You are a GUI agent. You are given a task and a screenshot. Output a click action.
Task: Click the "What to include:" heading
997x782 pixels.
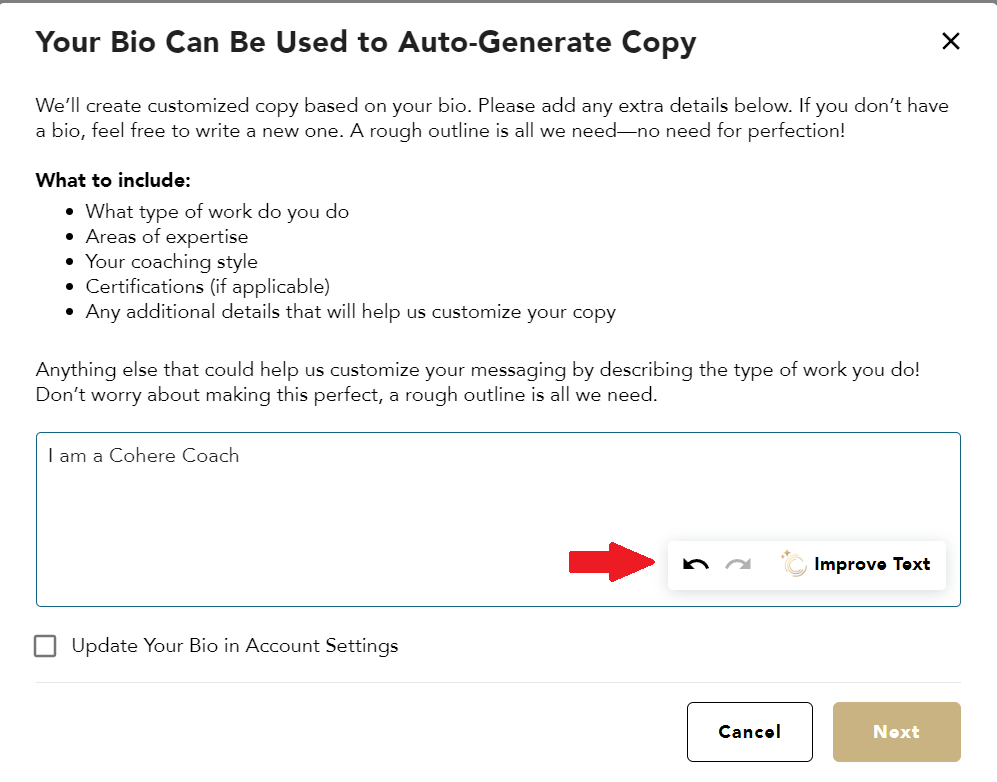113,181
